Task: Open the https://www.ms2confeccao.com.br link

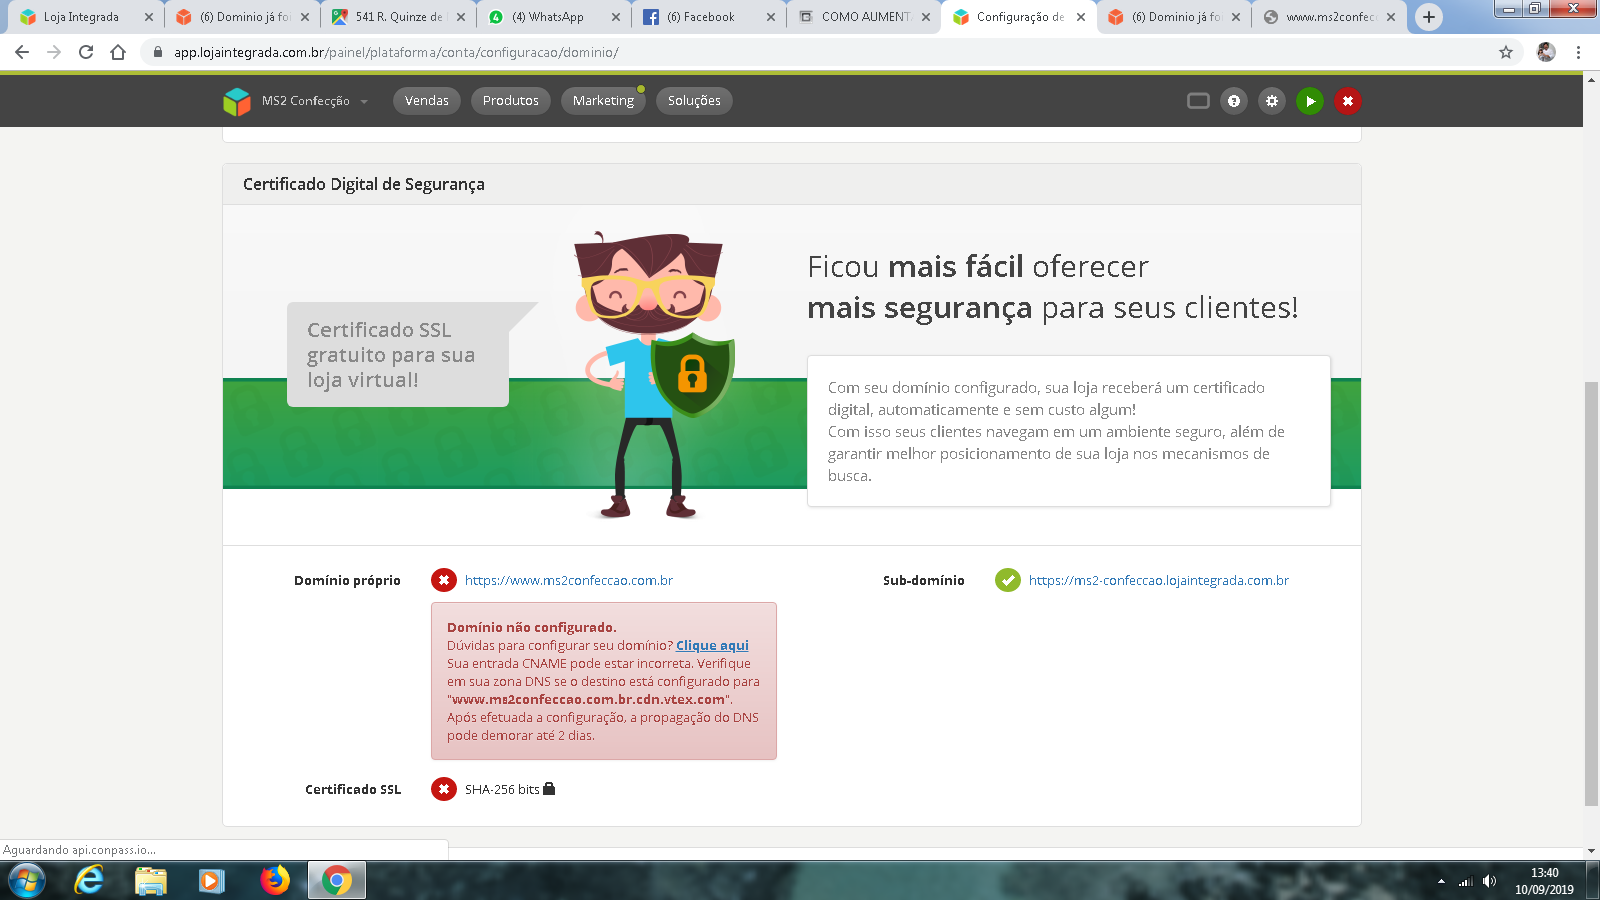Action: click(x=569, y=580)
